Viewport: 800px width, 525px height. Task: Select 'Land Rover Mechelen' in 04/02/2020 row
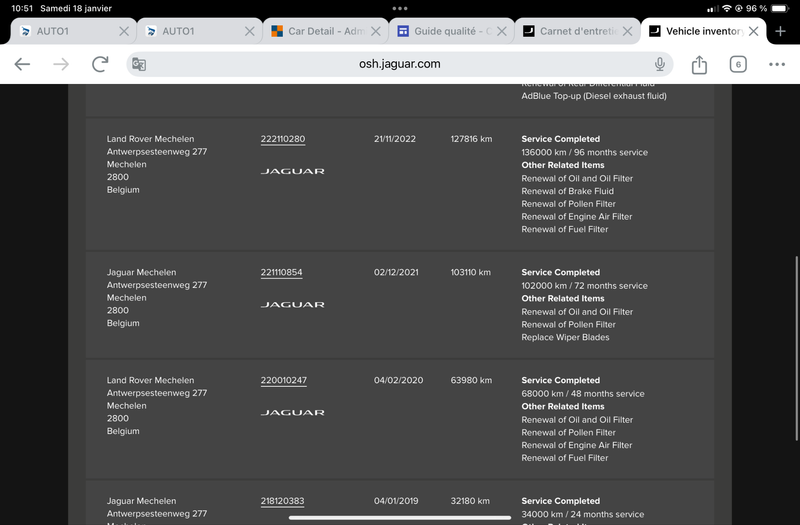click(150, 380)
